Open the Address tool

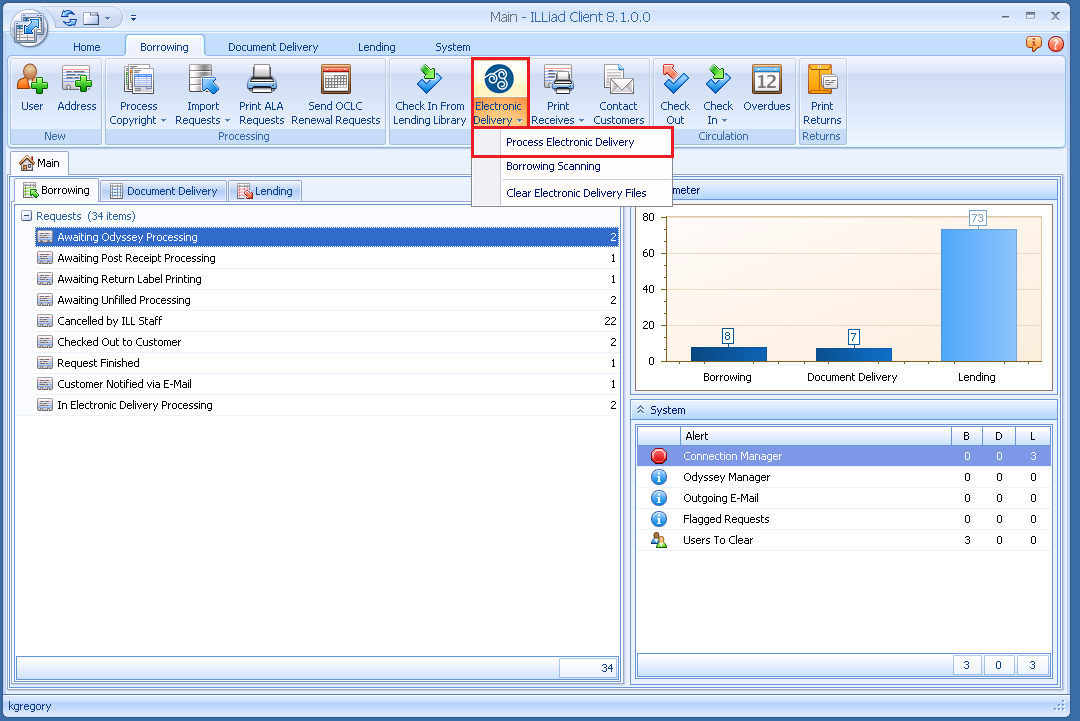76,91
